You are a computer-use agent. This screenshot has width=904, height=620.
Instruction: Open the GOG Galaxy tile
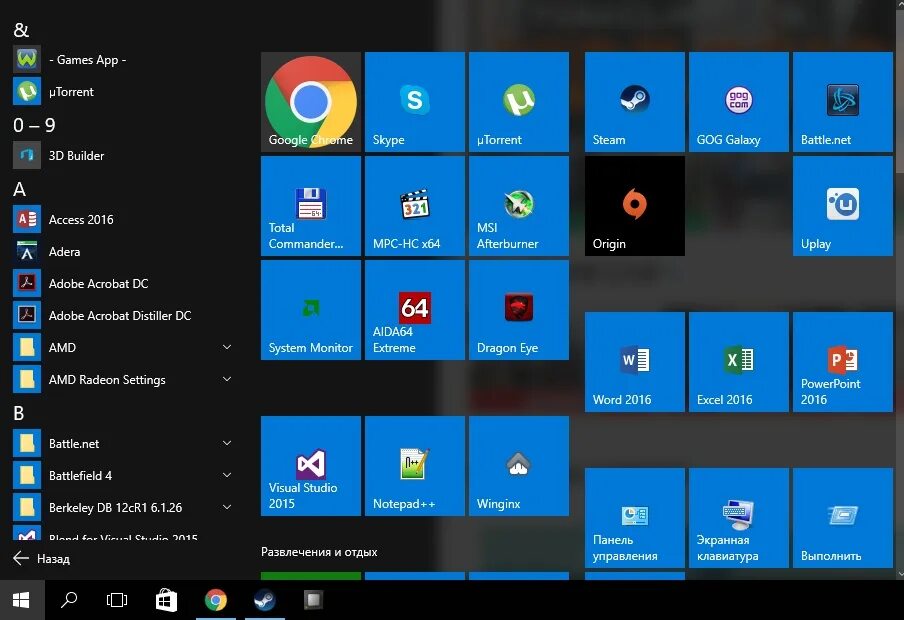[739, 102]
